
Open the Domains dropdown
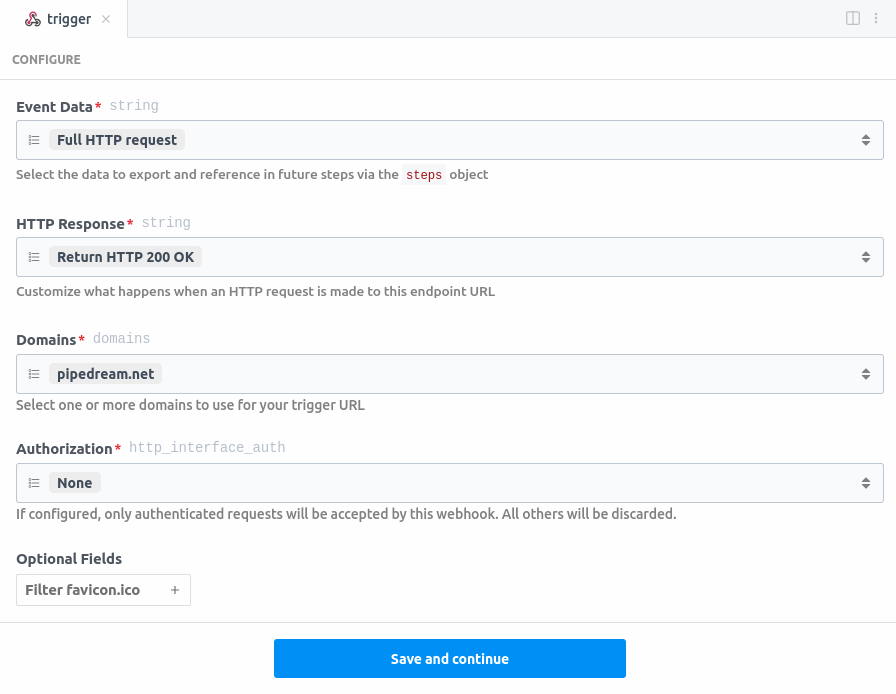(x=500, y=373)
